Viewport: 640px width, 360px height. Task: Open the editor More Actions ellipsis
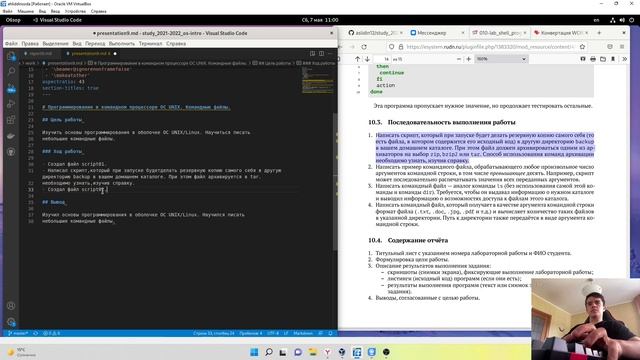pyautogui.click(x=330, y=53)
